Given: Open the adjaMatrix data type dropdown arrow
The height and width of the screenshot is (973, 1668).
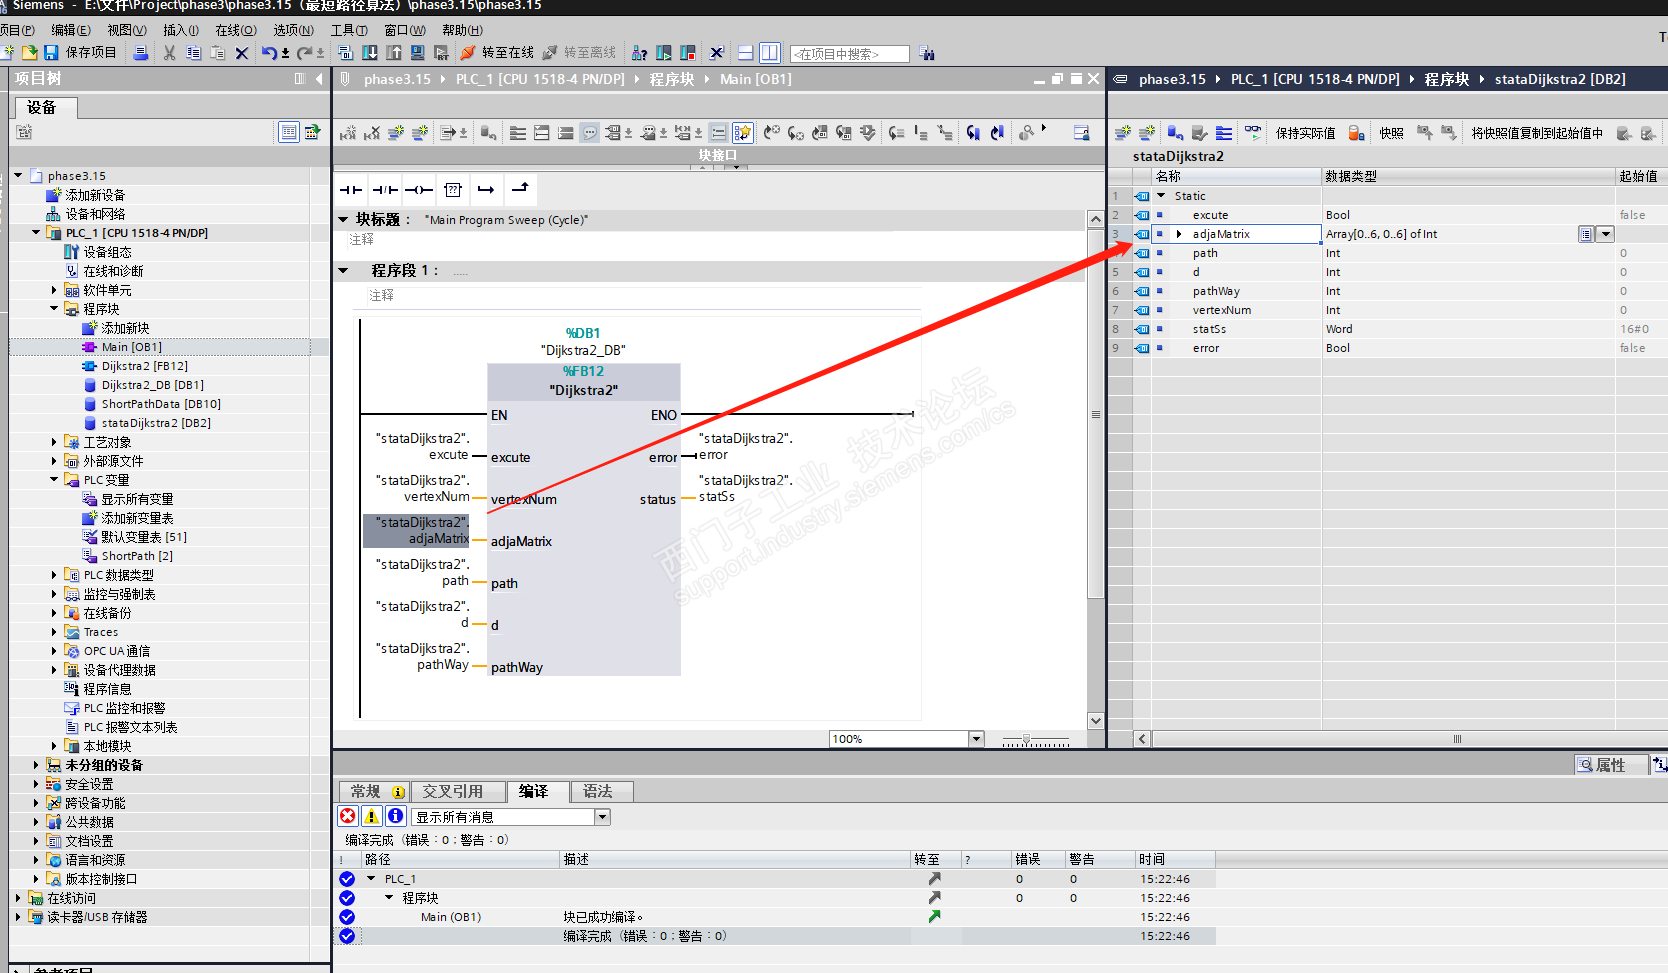Looking at the screenshot, I should tap(1605, 234).
